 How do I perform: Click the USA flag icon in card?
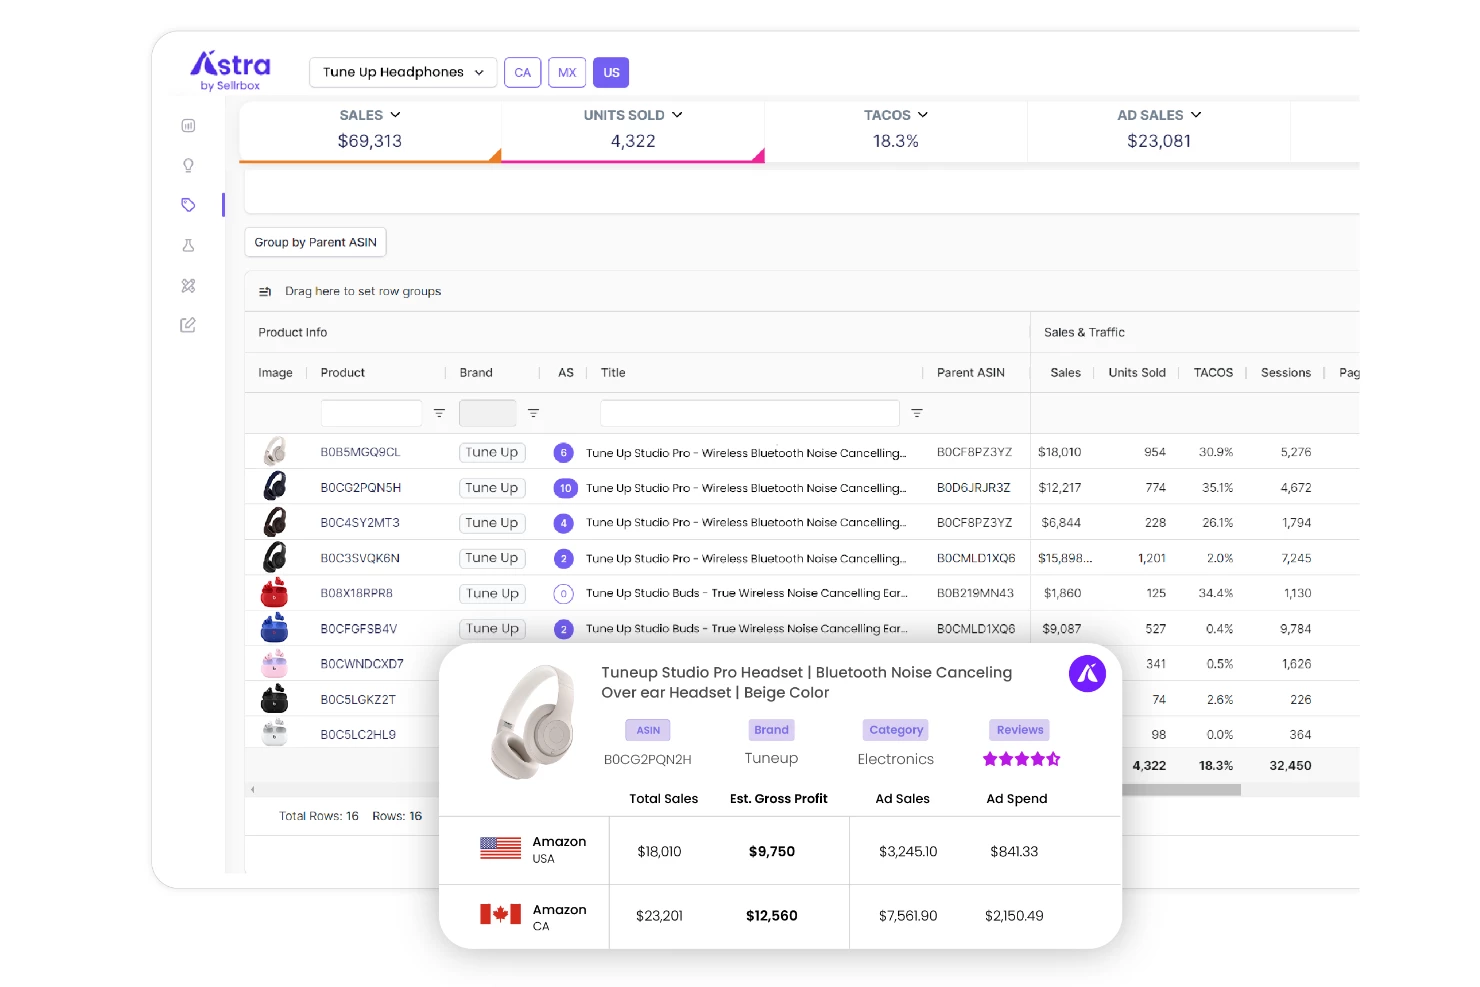coord(500,848)
